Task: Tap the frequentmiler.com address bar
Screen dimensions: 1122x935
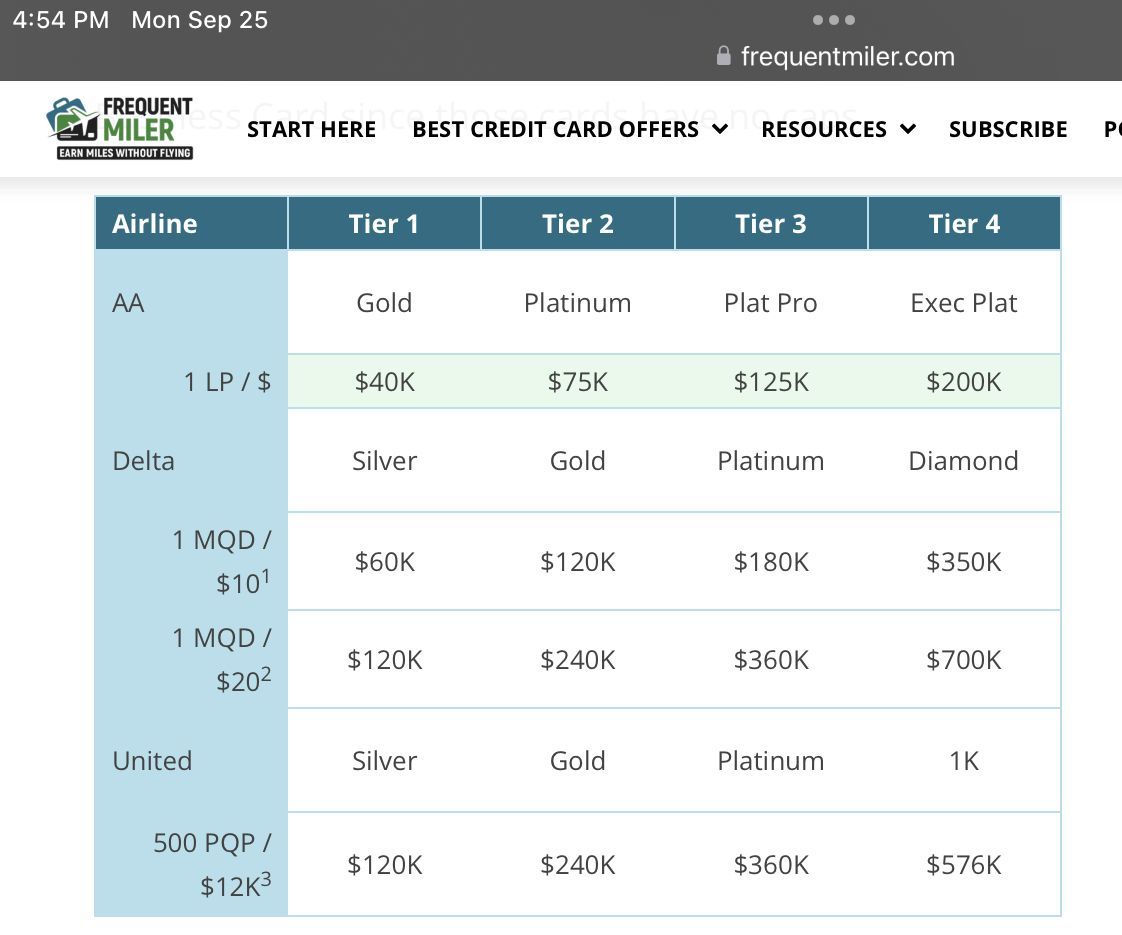Action: [835, 56]
